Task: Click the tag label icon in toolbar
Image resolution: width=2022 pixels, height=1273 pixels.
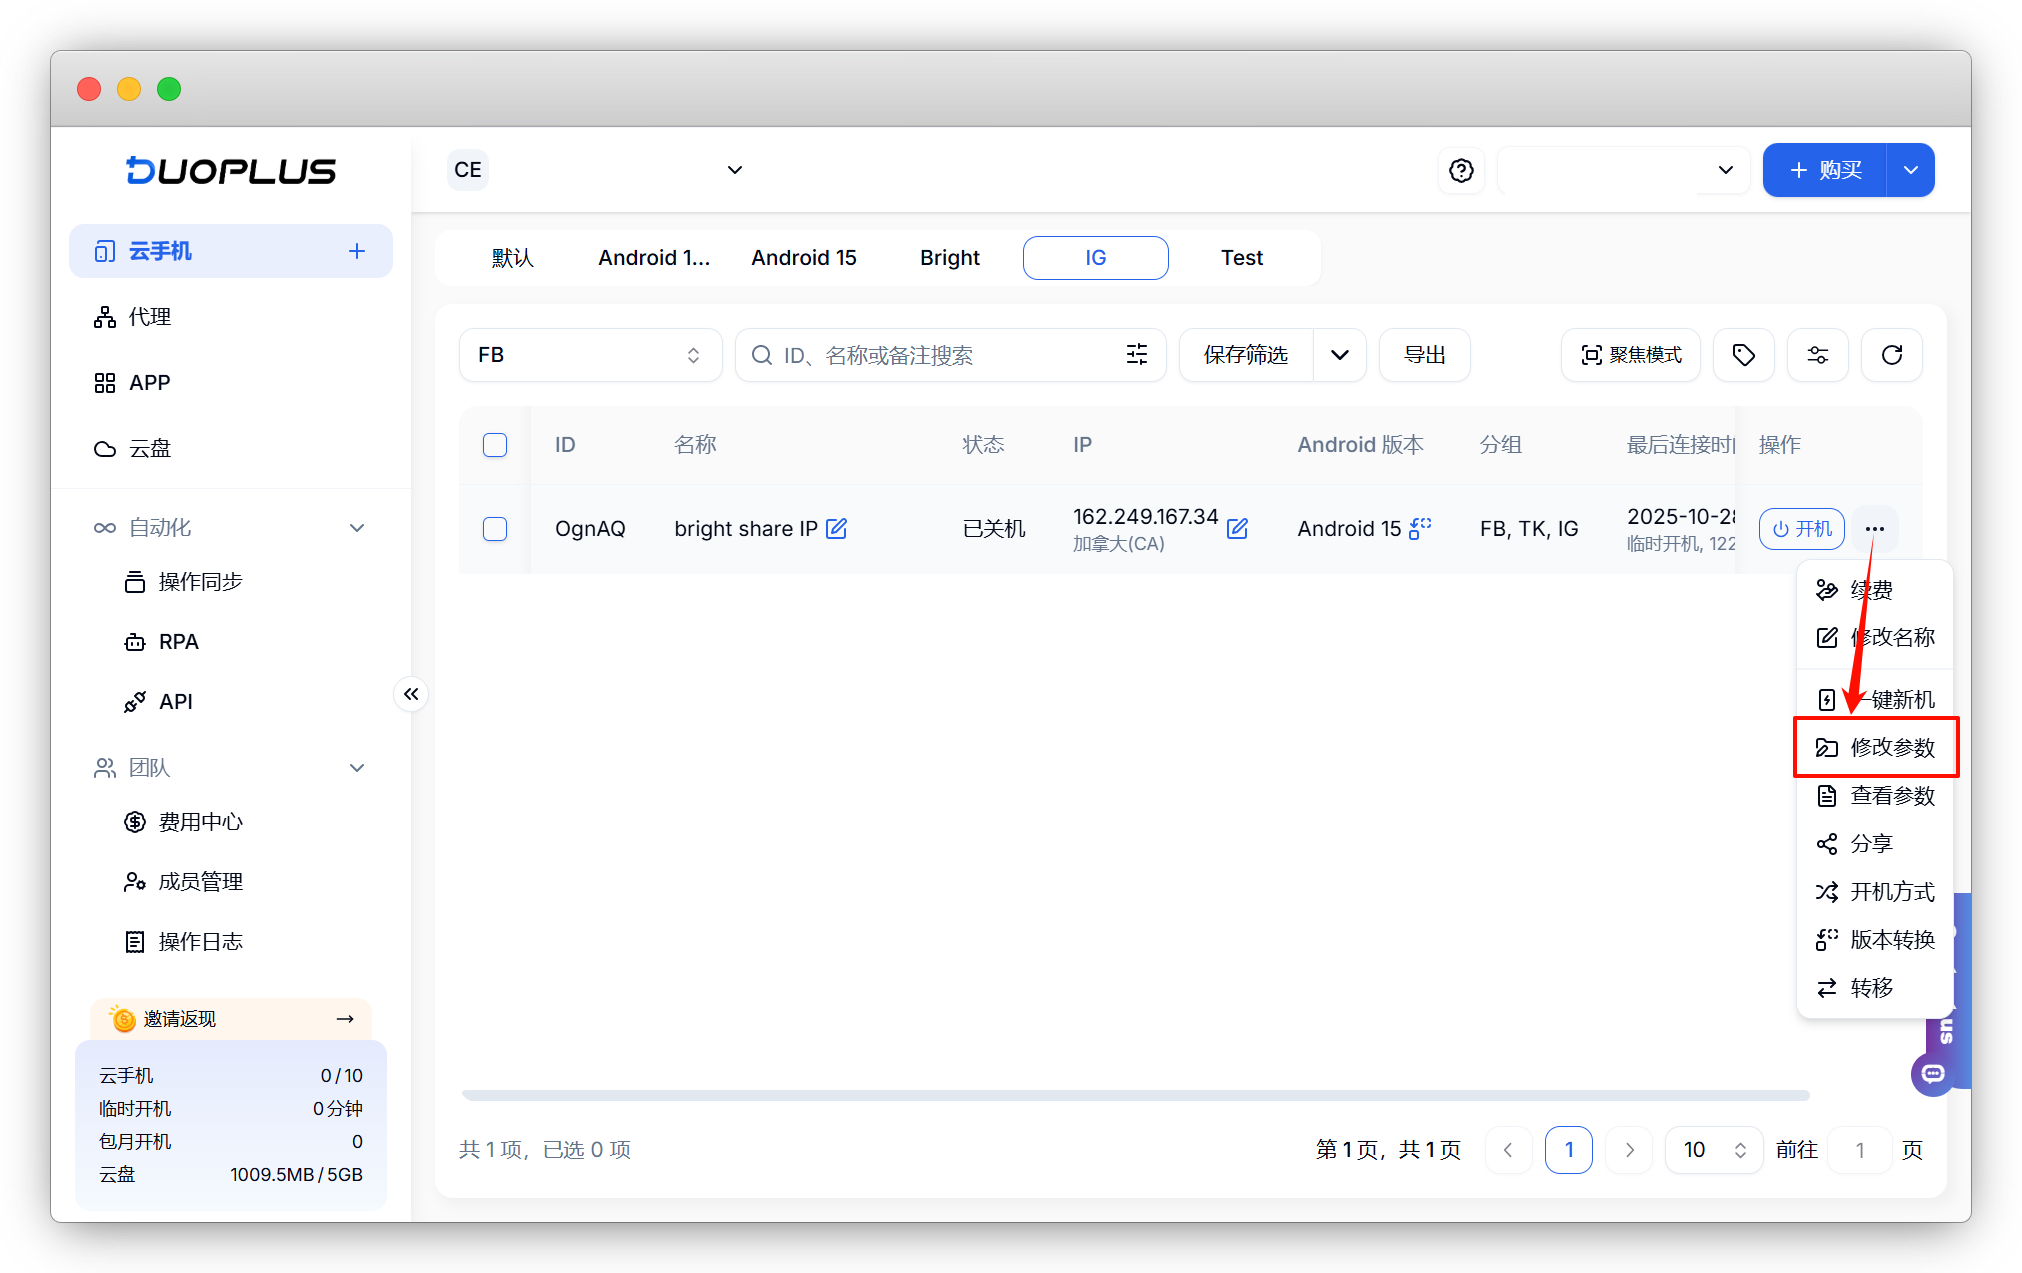Action: point(1743,355)
